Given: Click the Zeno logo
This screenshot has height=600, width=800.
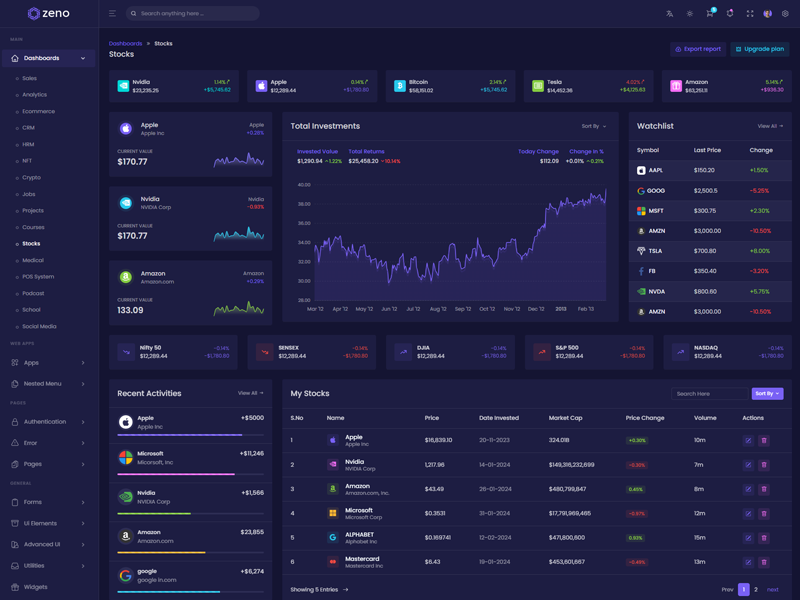Looking at the screenshot, I should point(48,14).
